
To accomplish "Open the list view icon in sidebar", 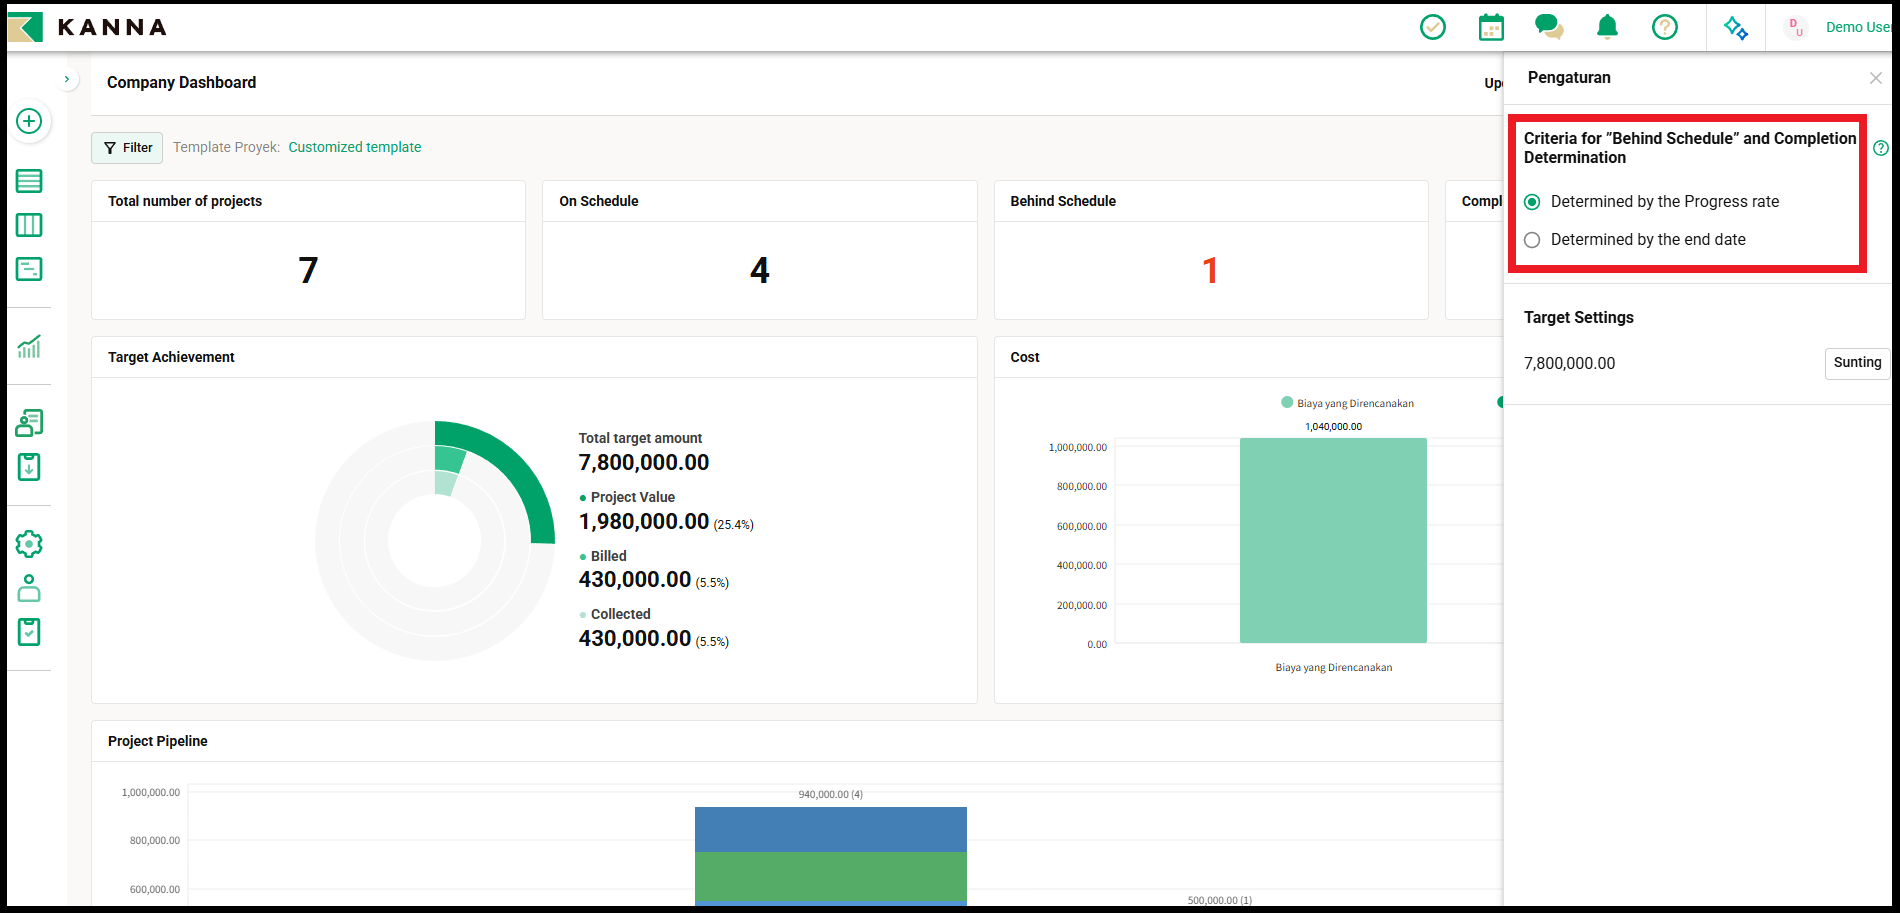I will (x=29, y=181).
